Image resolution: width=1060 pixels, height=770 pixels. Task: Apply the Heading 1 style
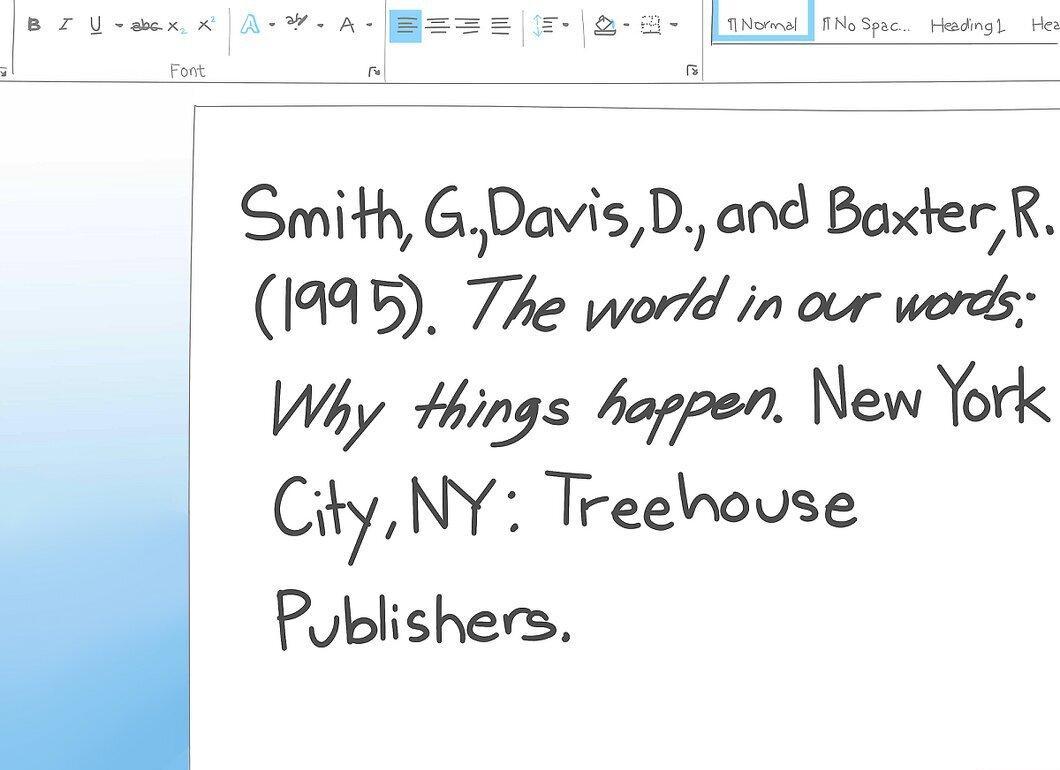pos(967,26)
